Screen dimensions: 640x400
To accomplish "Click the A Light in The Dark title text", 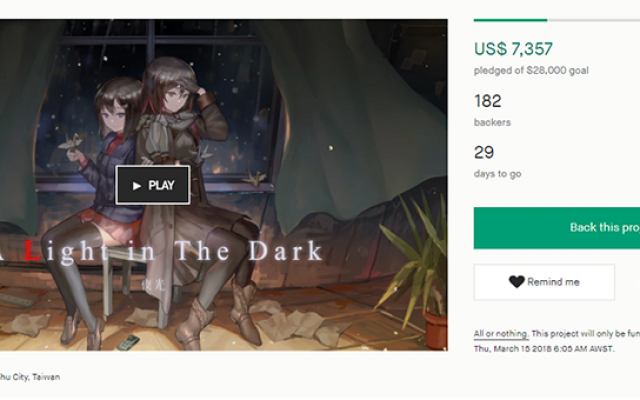I will 161,250.
